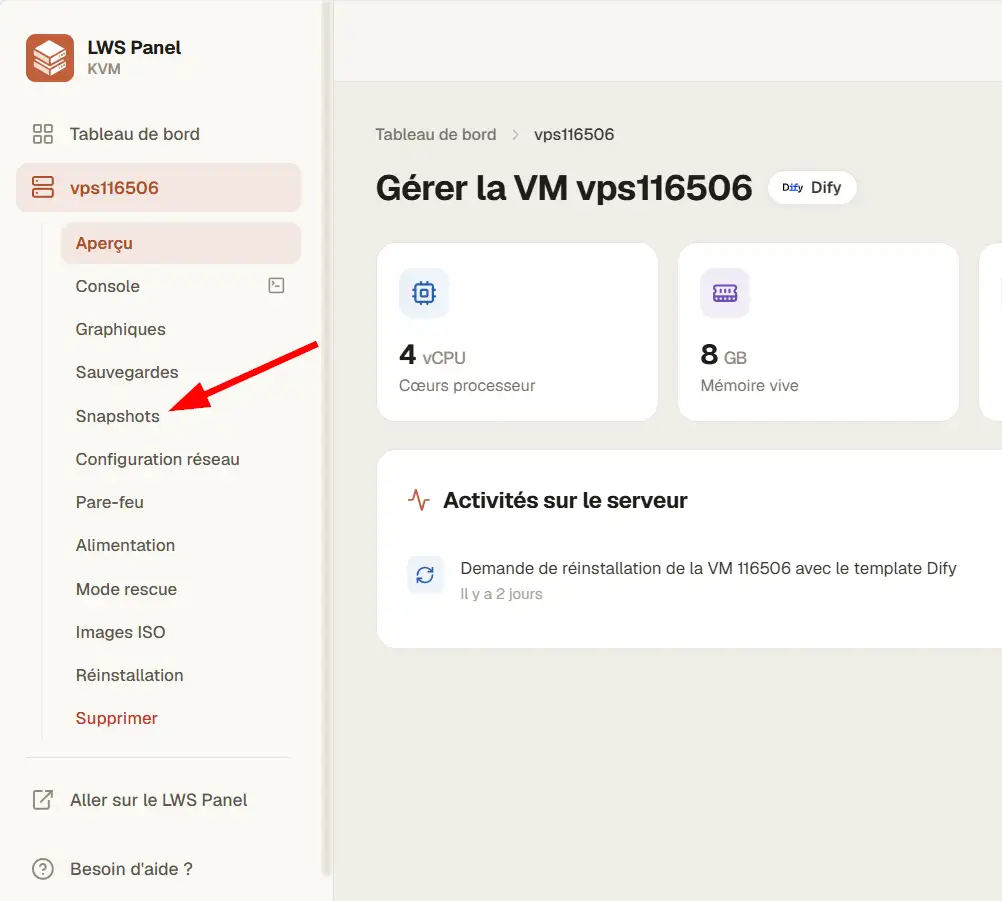This screenshot has width=1002, height=901.
Task: Click vps116506 in breadcrumb
Action: tap(574, 134)
